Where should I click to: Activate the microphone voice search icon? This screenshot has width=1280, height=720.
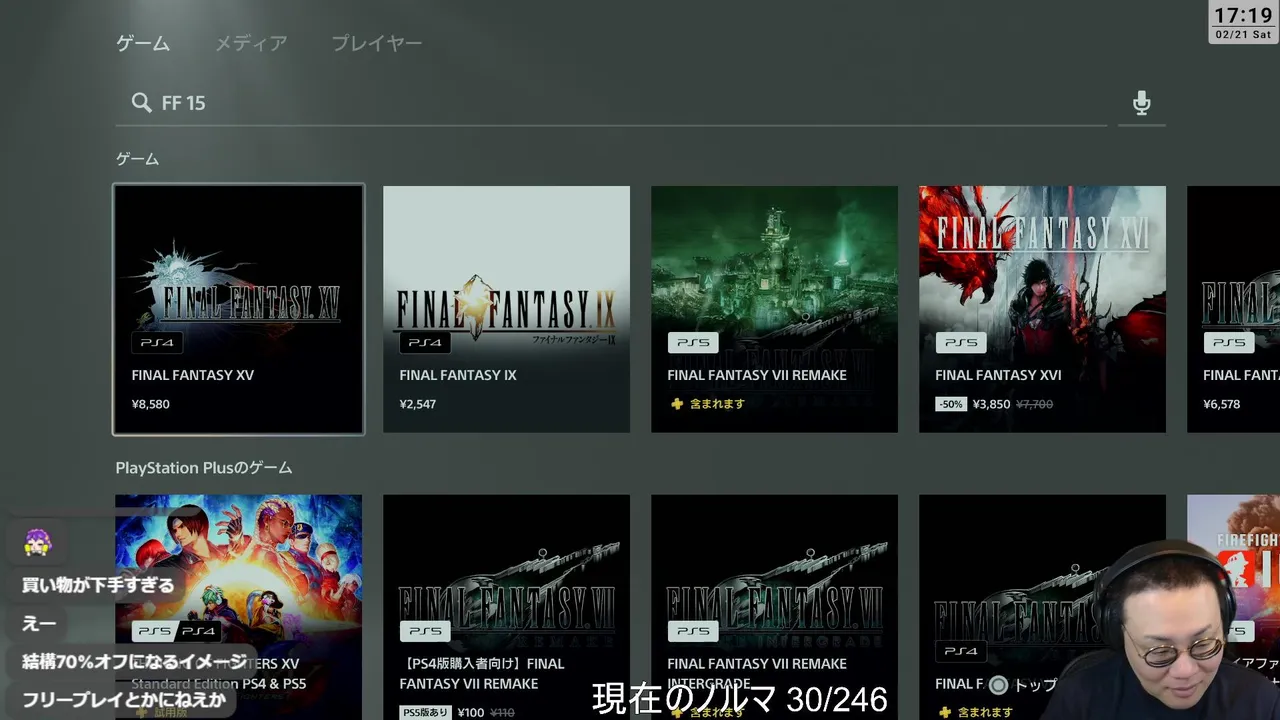pyautogui.click(x=1141, y=103)
